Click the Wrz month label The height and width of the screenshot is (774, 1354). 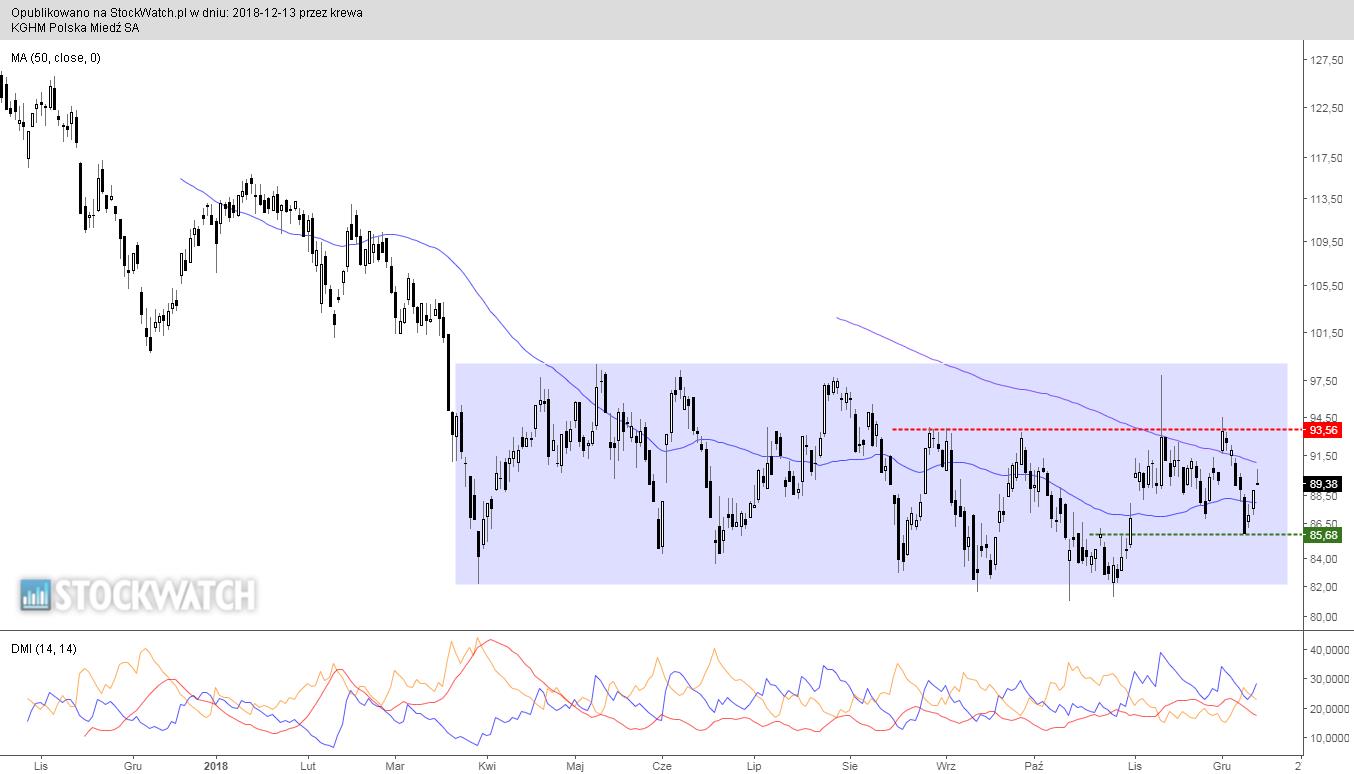point(945,766)
